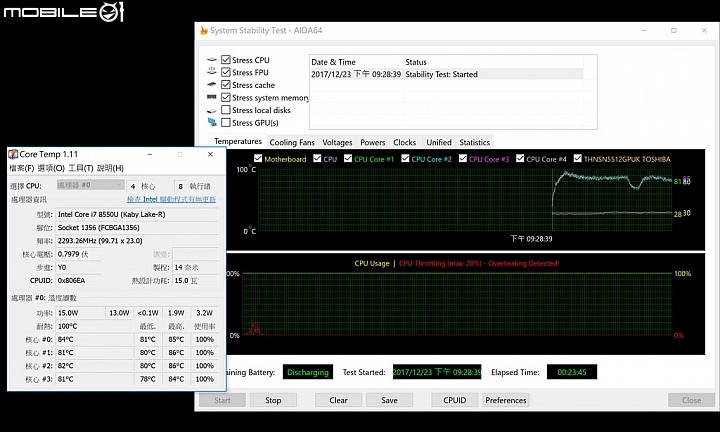Open Preferences in AIDA64

pos(506,400)
